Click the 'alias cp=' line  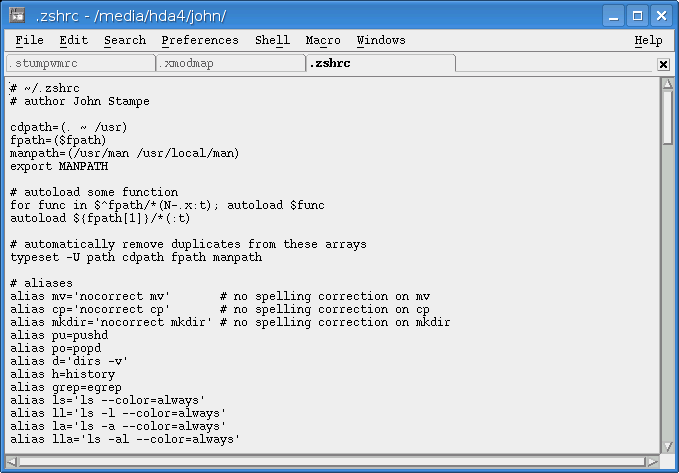coord(220,309)
